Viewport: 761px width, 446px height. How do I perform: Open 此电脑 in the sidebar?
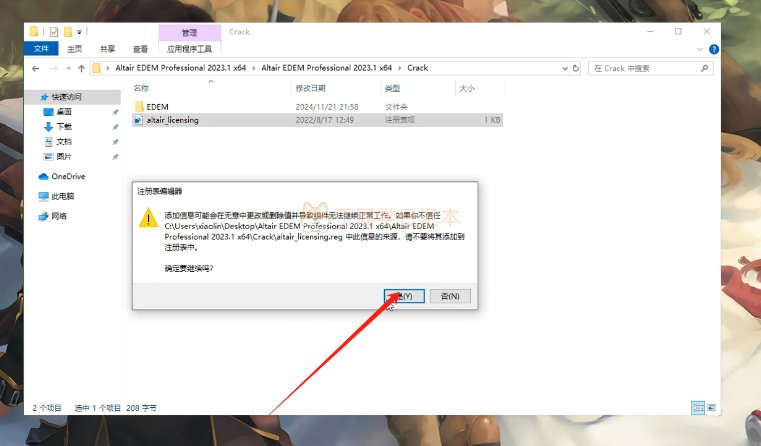tap(63, 196)
